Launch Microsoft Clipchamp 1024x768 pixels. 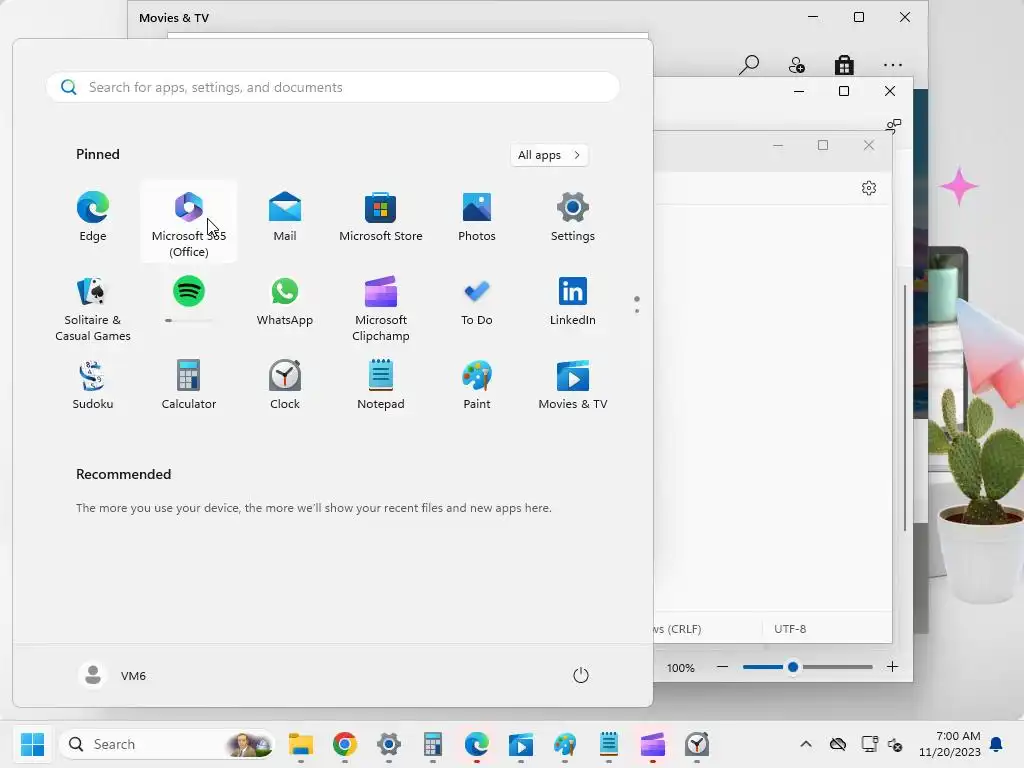pyautogui.click(x=381, y=309)
